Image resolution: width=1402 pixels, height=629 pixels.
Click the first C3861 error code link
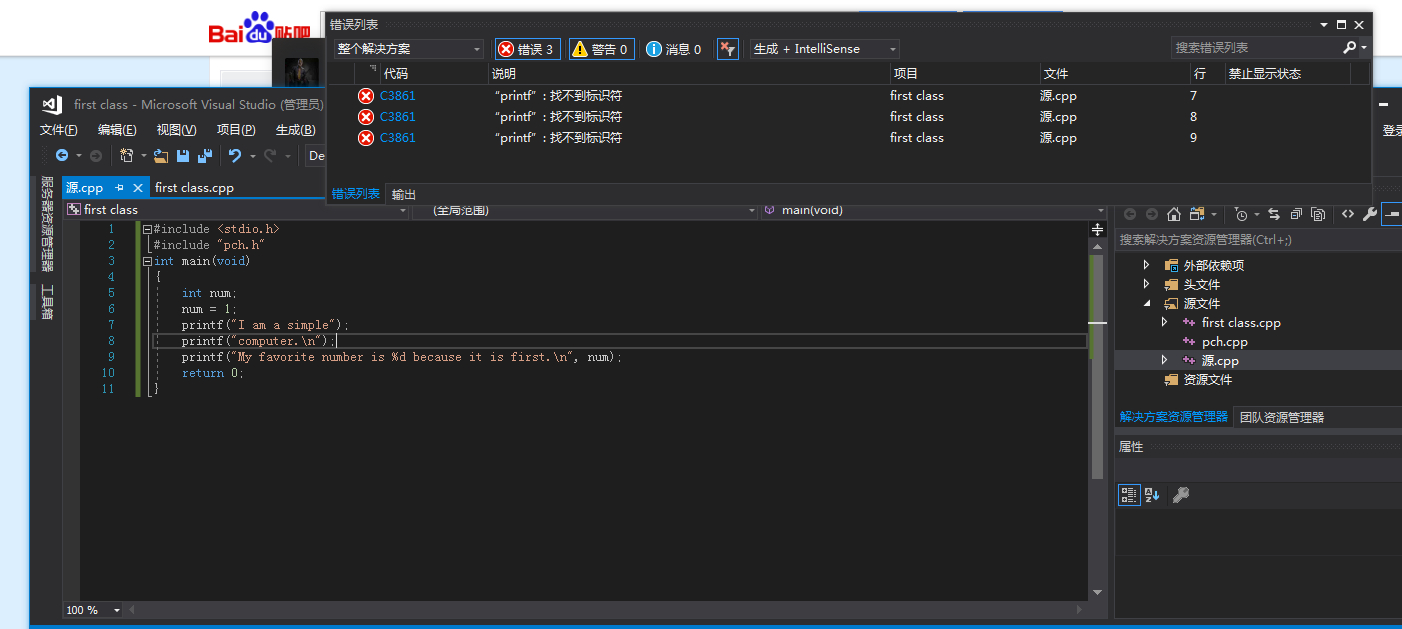tap(397, 96)
